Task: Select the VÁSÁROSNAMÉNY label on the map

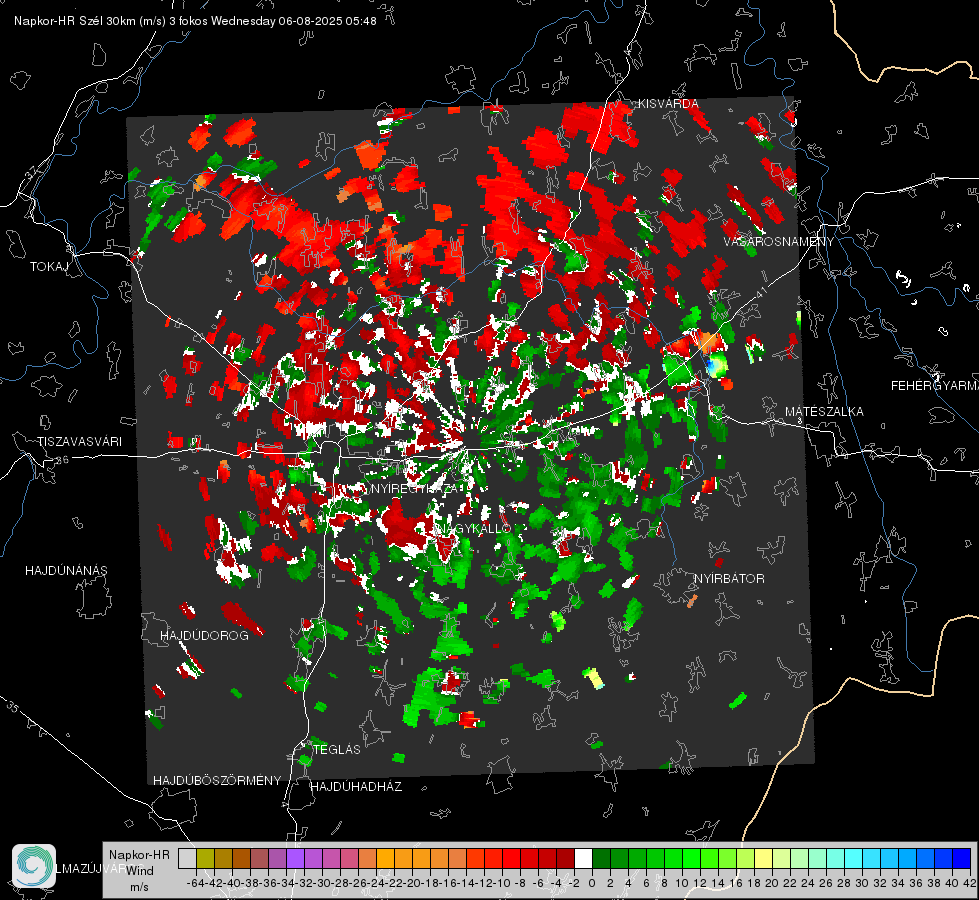Action: 779,242
